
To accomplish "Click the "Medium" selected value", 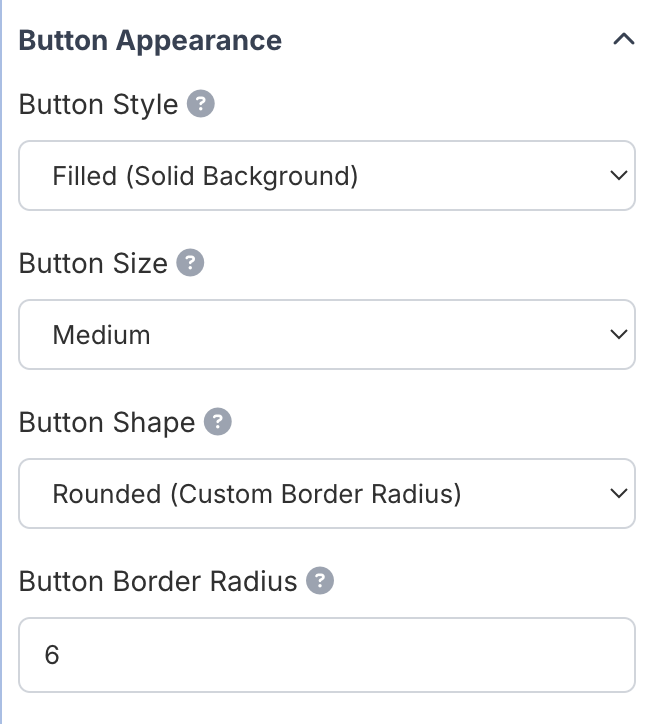I will click(101, 335).
